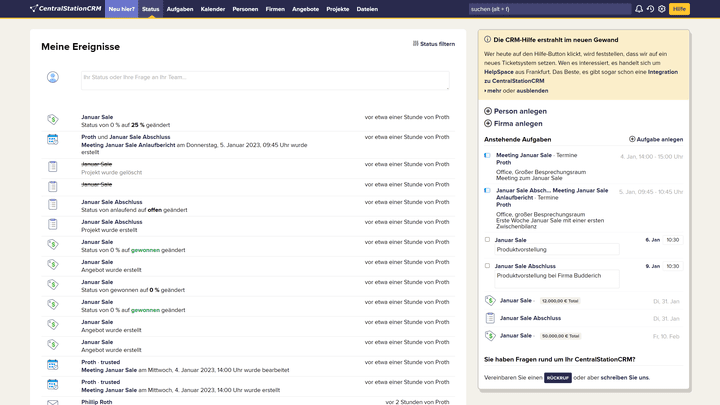
Task: Open settings gear in top bar
Action: (x=661, y=9)
